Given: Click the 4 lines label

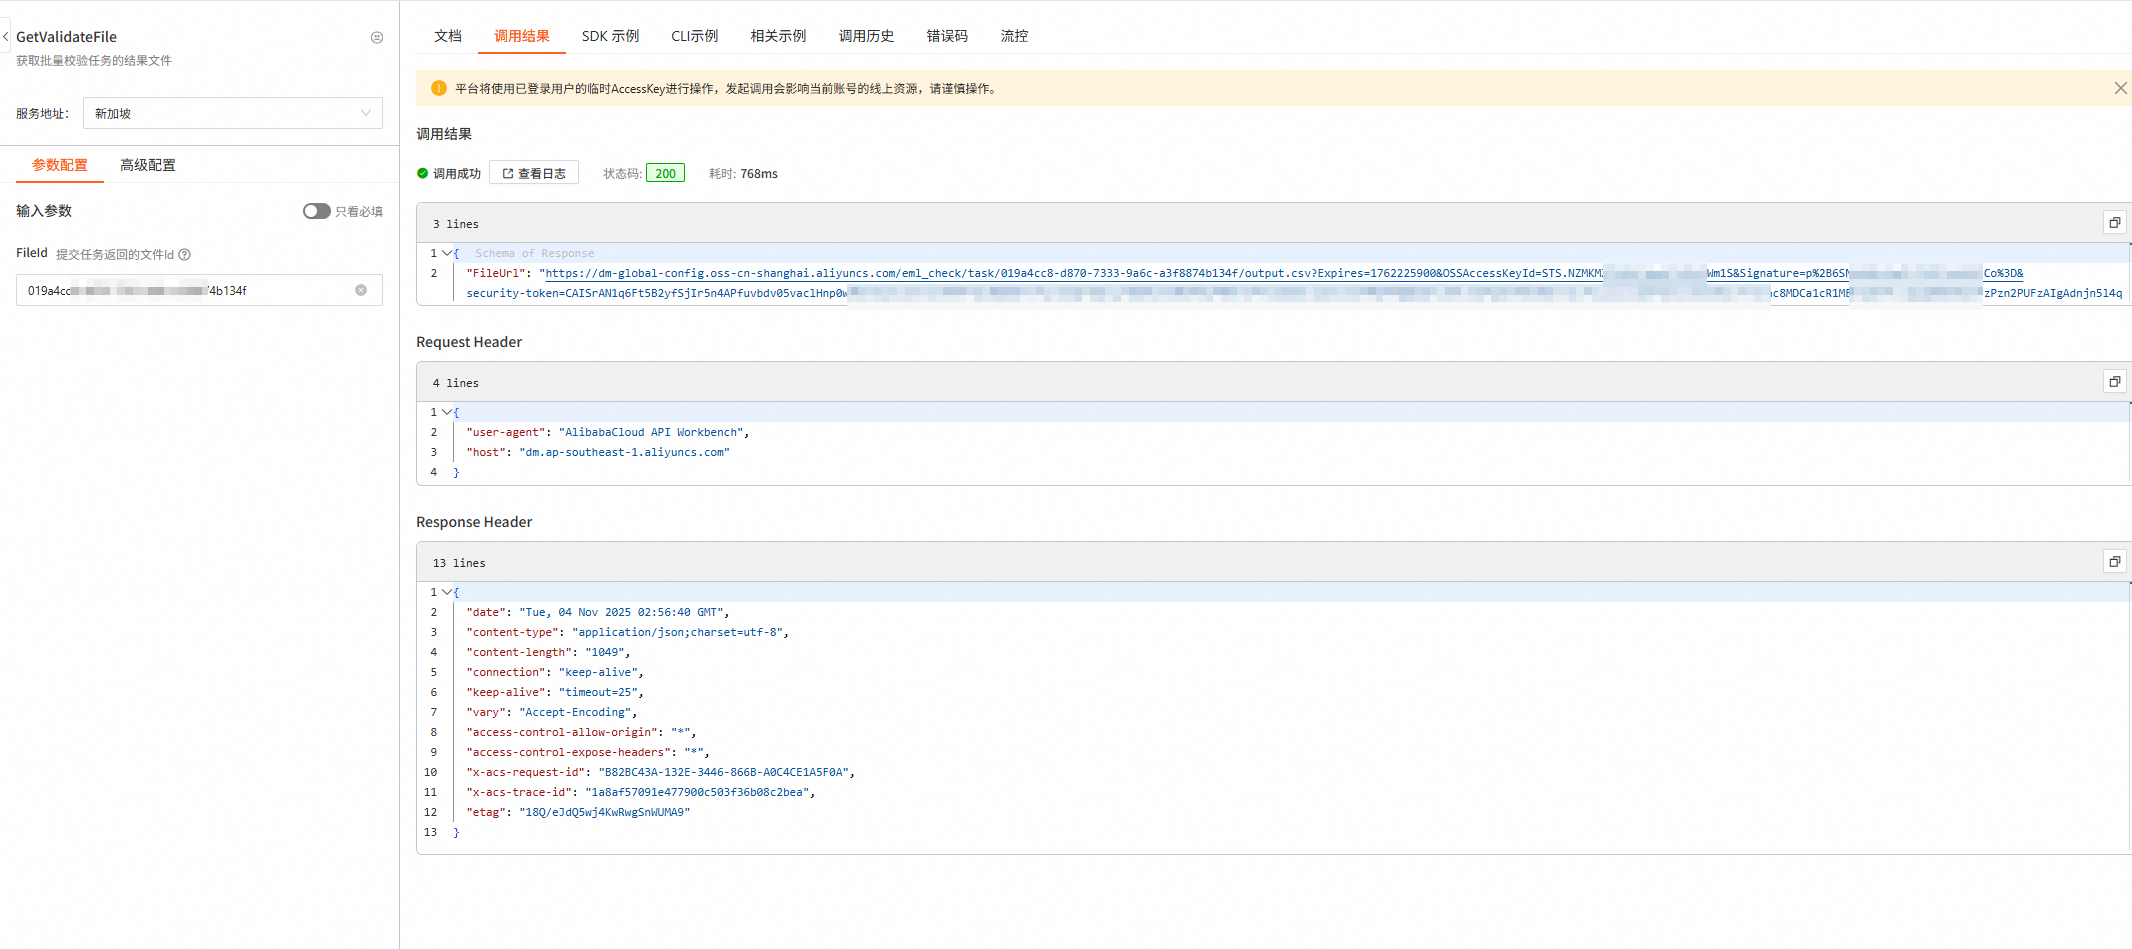Looking at the screenshot, I should click(x=456, y=383).
